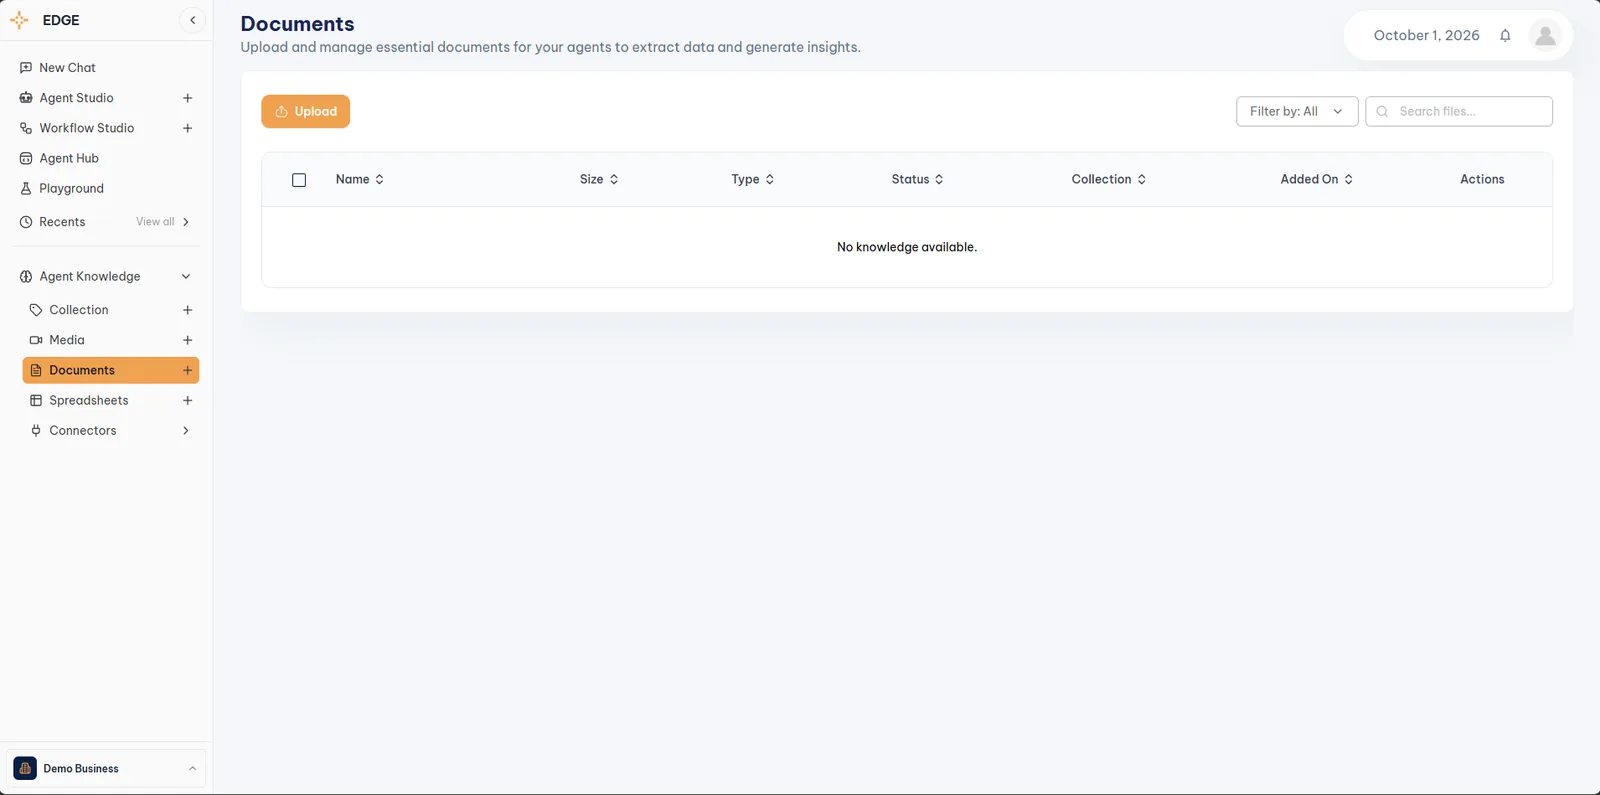Open notifications with the bell icon
Image resolution: width=1600 pixels, height=795 pixels.
[x=1505, y=36]
